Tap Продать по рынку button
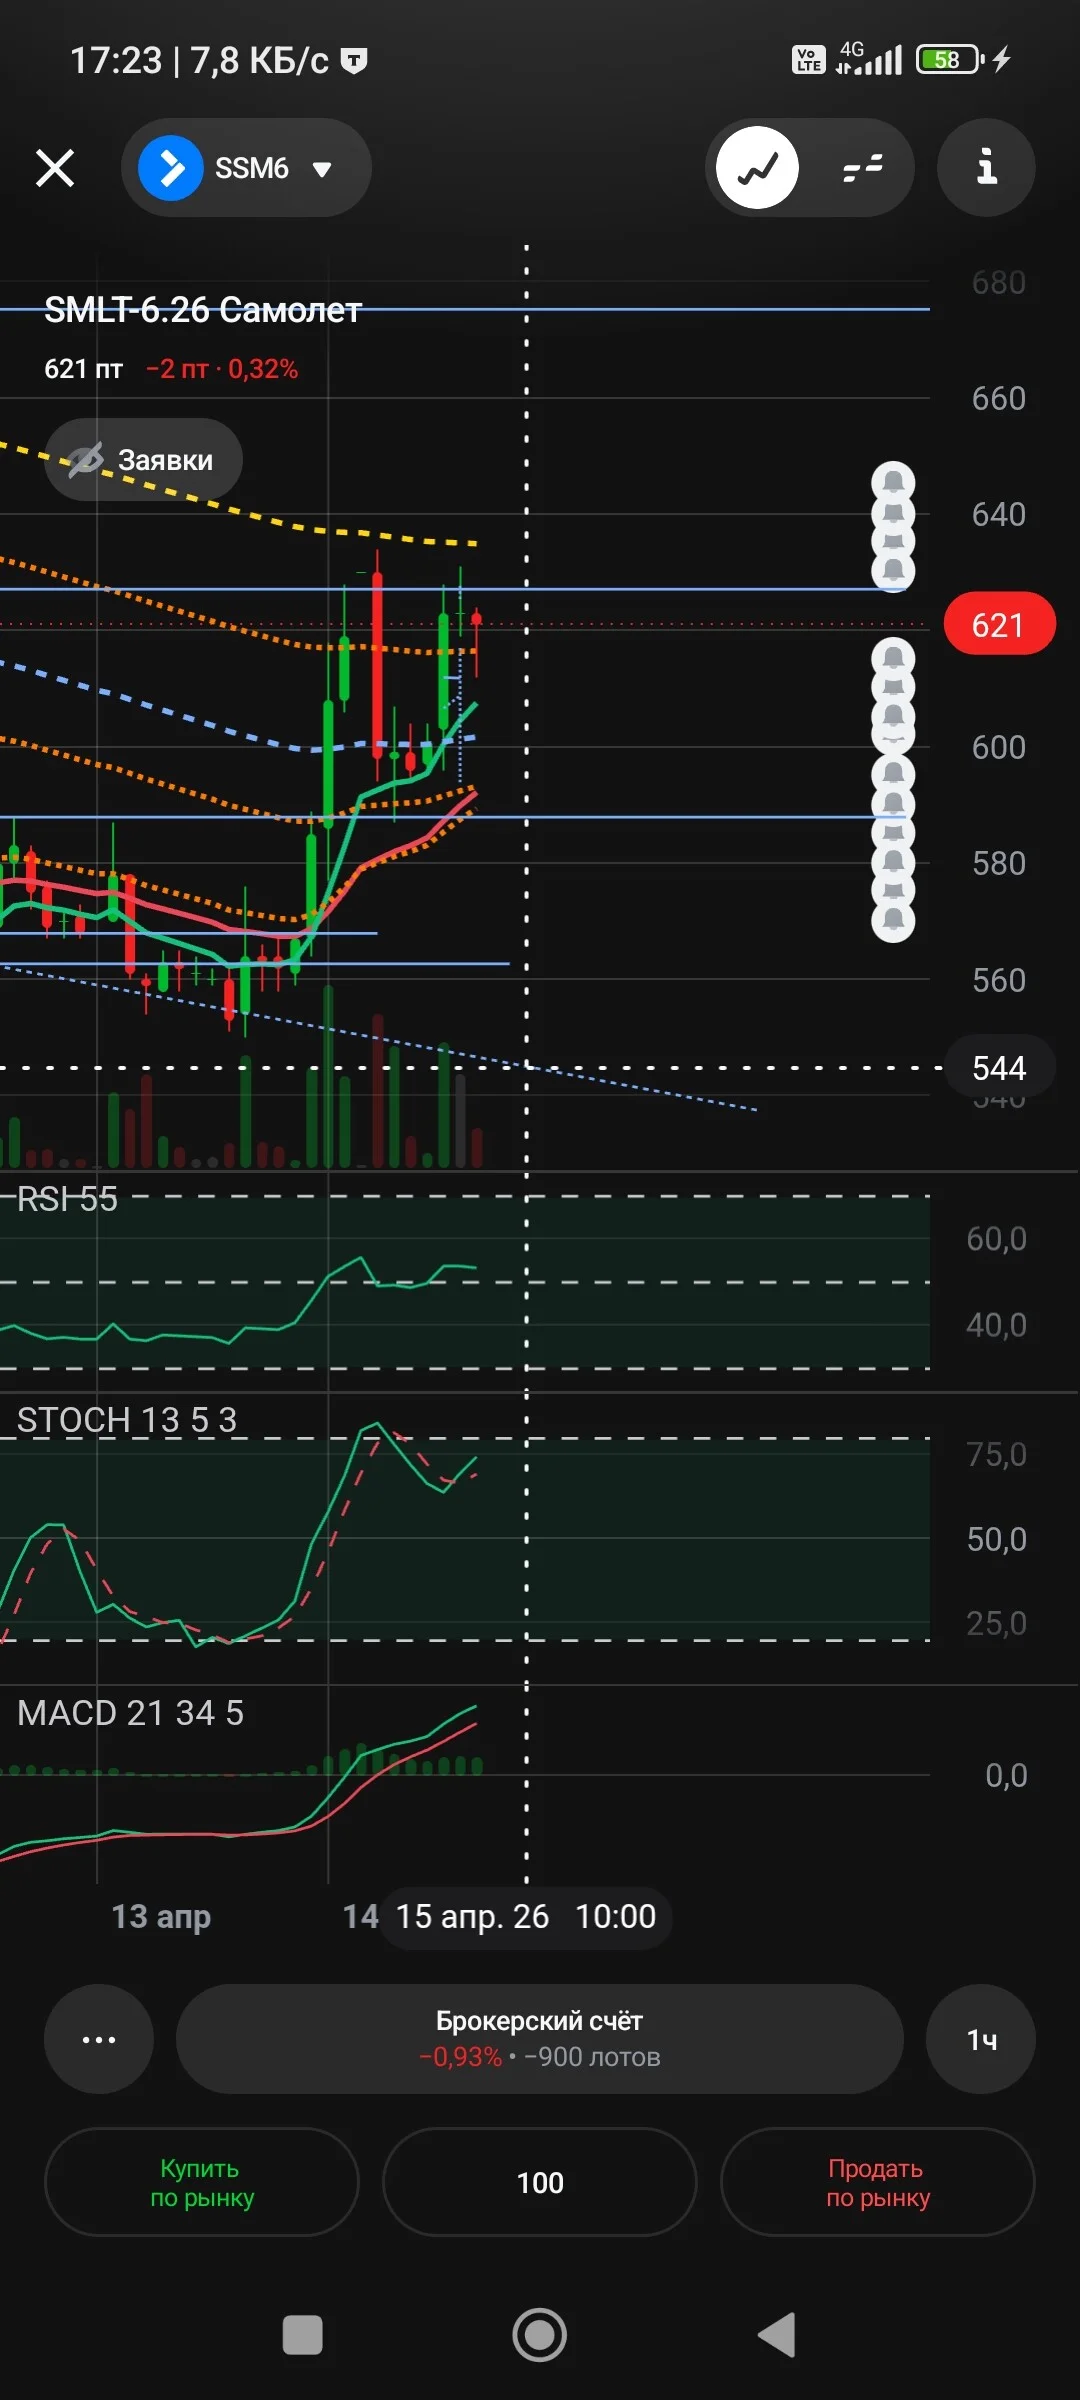The height and width of the screenshot is (2400, 1080). click(x=878, y=2183)
